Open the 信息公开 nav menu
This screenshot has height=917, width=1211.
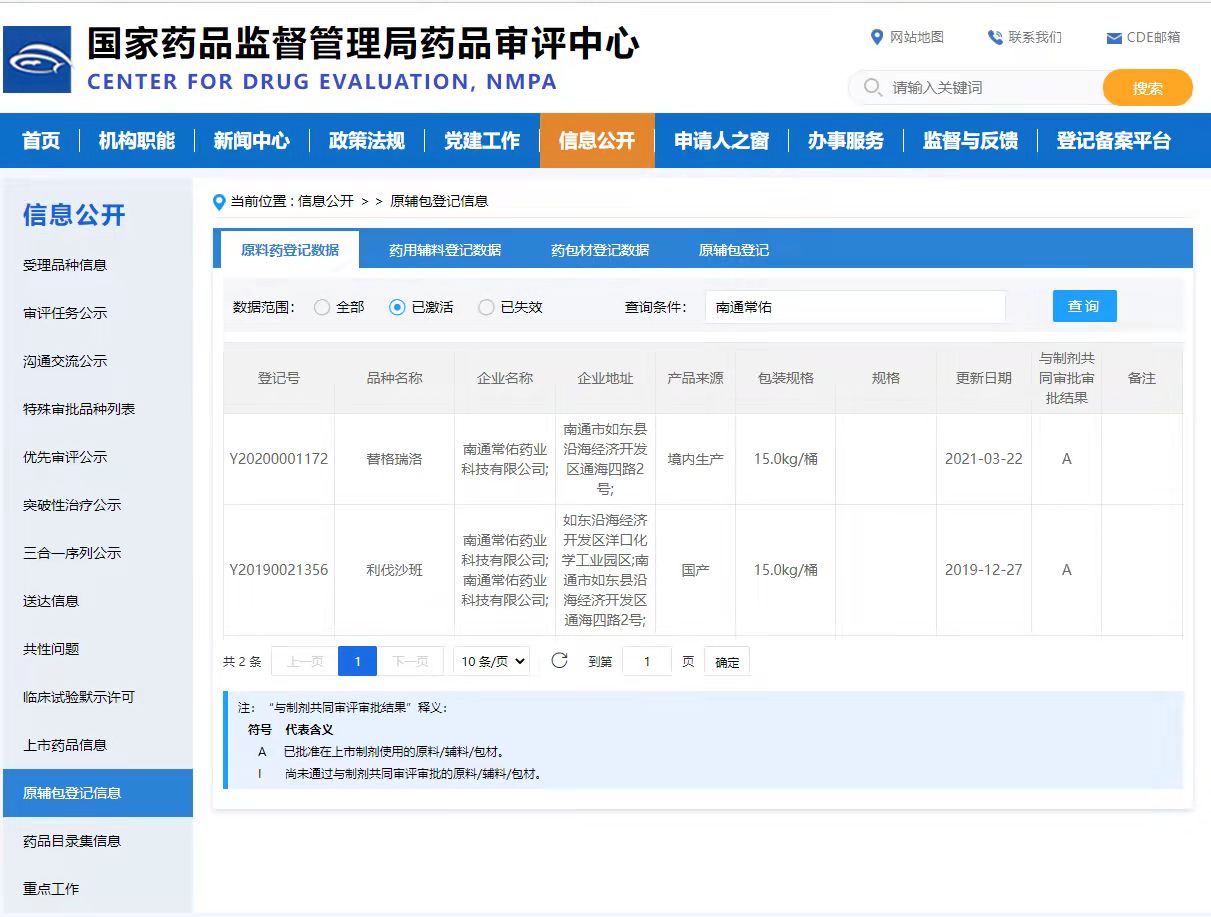click(597, 141)
